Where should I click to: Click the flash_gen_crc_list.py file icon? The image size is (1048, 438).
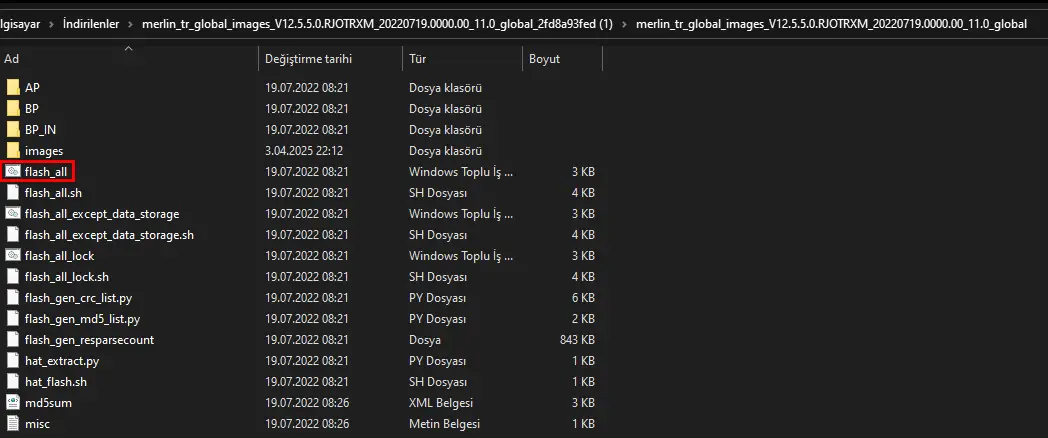13,298
